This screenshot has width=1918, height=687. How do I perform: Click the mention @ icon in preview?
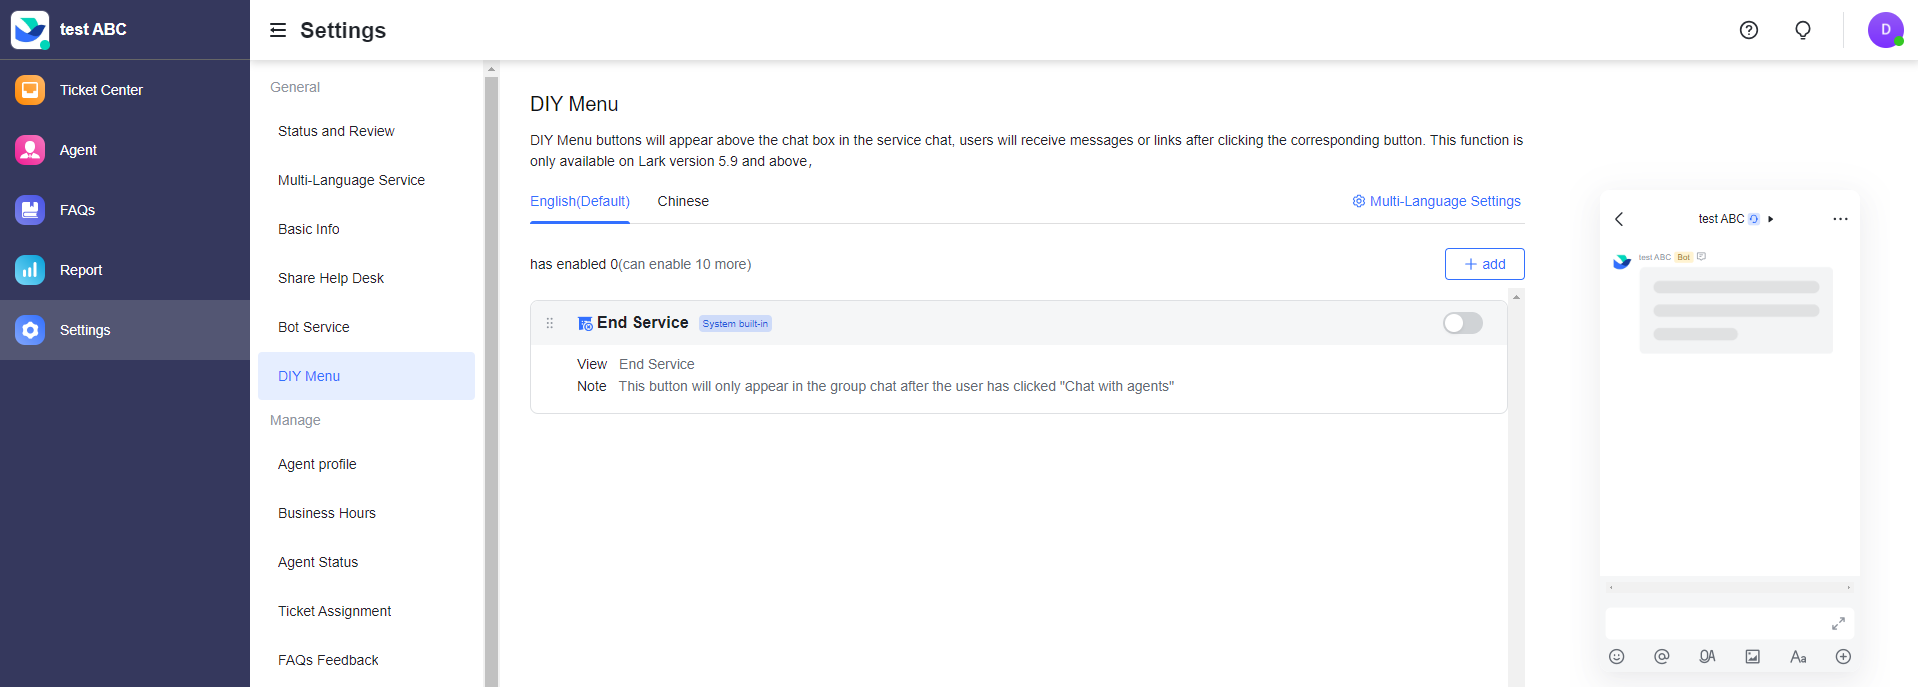[x=1662, y=657]
